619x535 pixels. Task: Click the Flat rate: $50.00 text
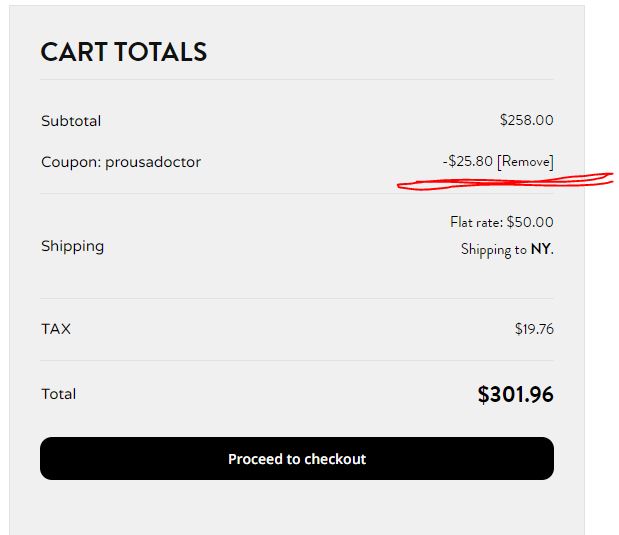pos(502,222)
